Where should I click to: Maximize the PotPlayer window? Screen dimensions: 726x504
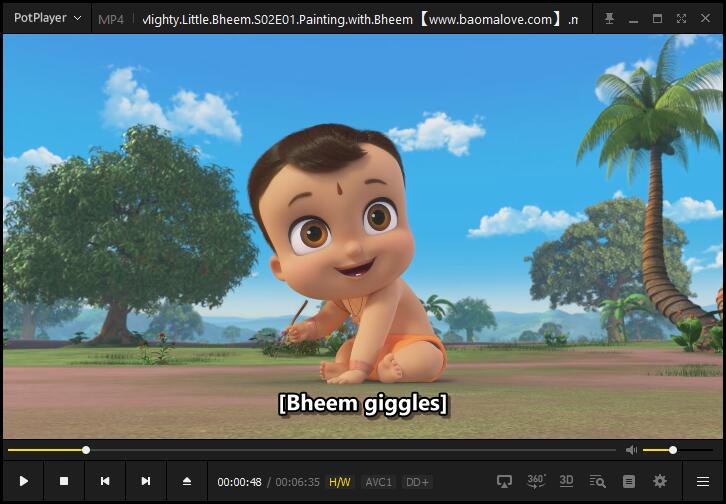point(657,19)
